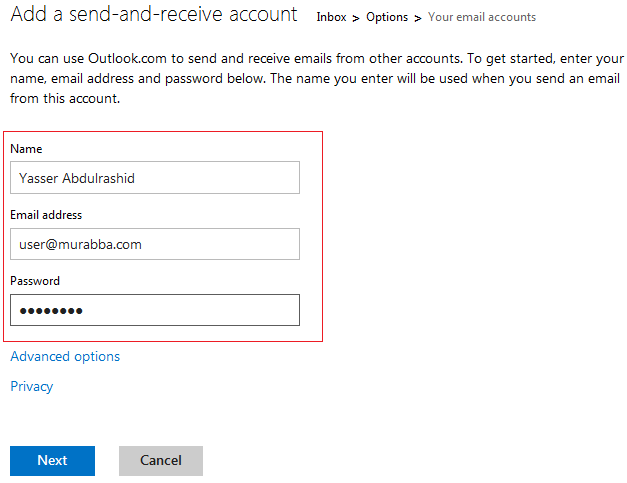Click breadcrumb arrow after Inbox
The height and width of the screenshot is (483, 627).
coord(356,18)
